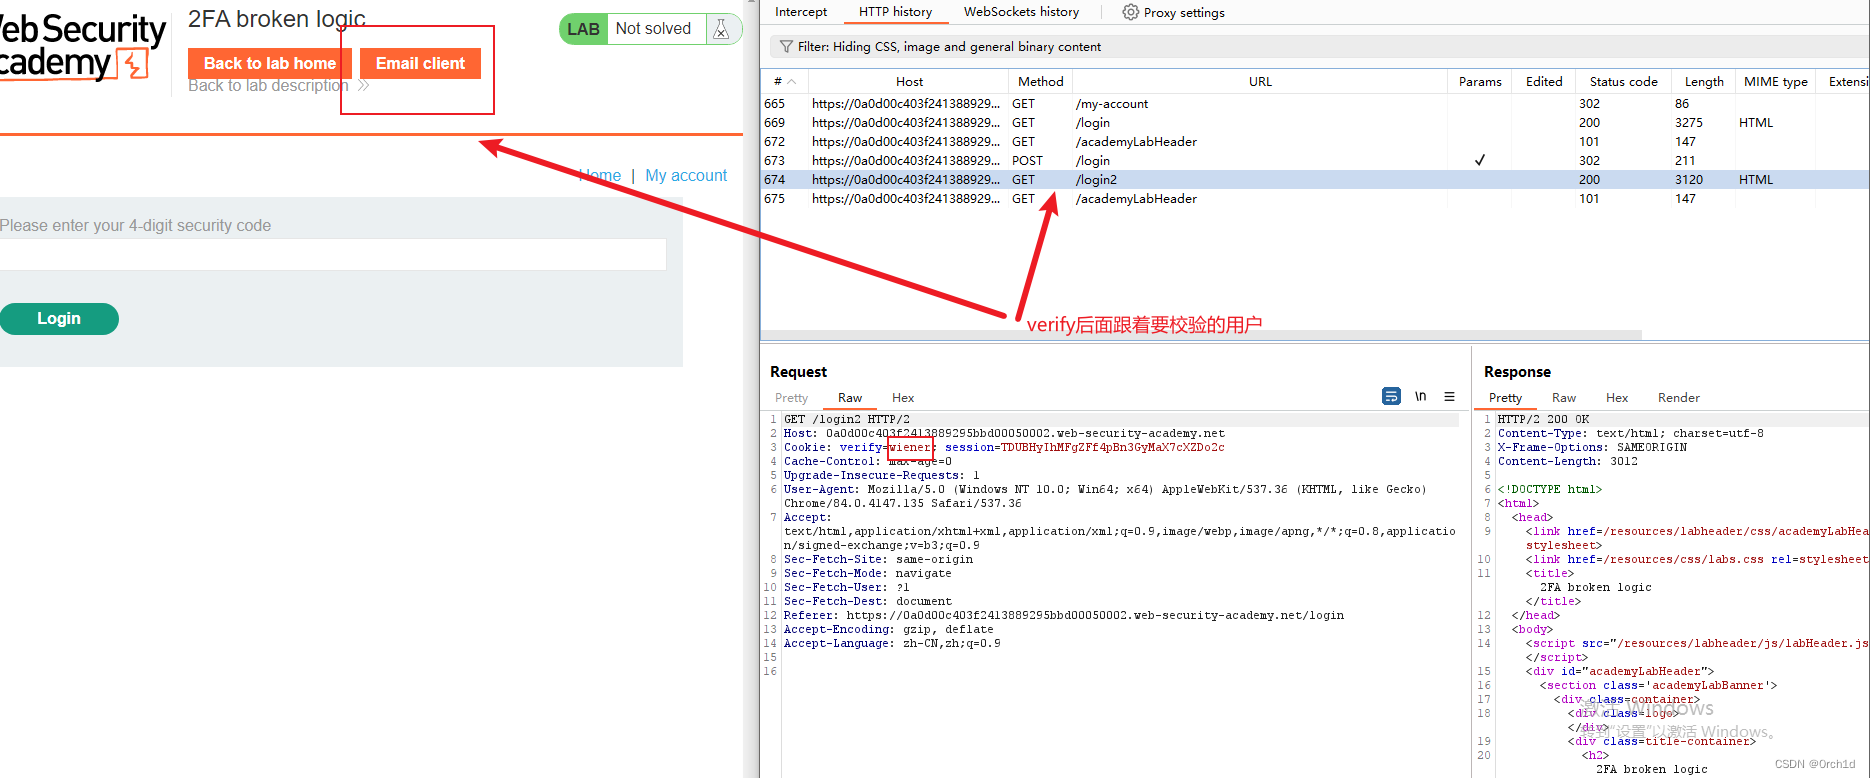The width and height of the screenshot is (1870, 778).
Task: Sort history by the MIME type column header
Action: pos(1776,82)
